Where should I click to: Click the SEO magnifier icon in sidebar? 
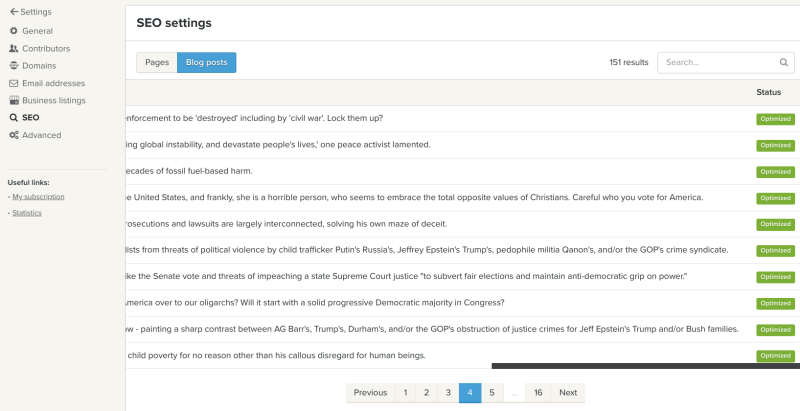click(x=13, y=118)
